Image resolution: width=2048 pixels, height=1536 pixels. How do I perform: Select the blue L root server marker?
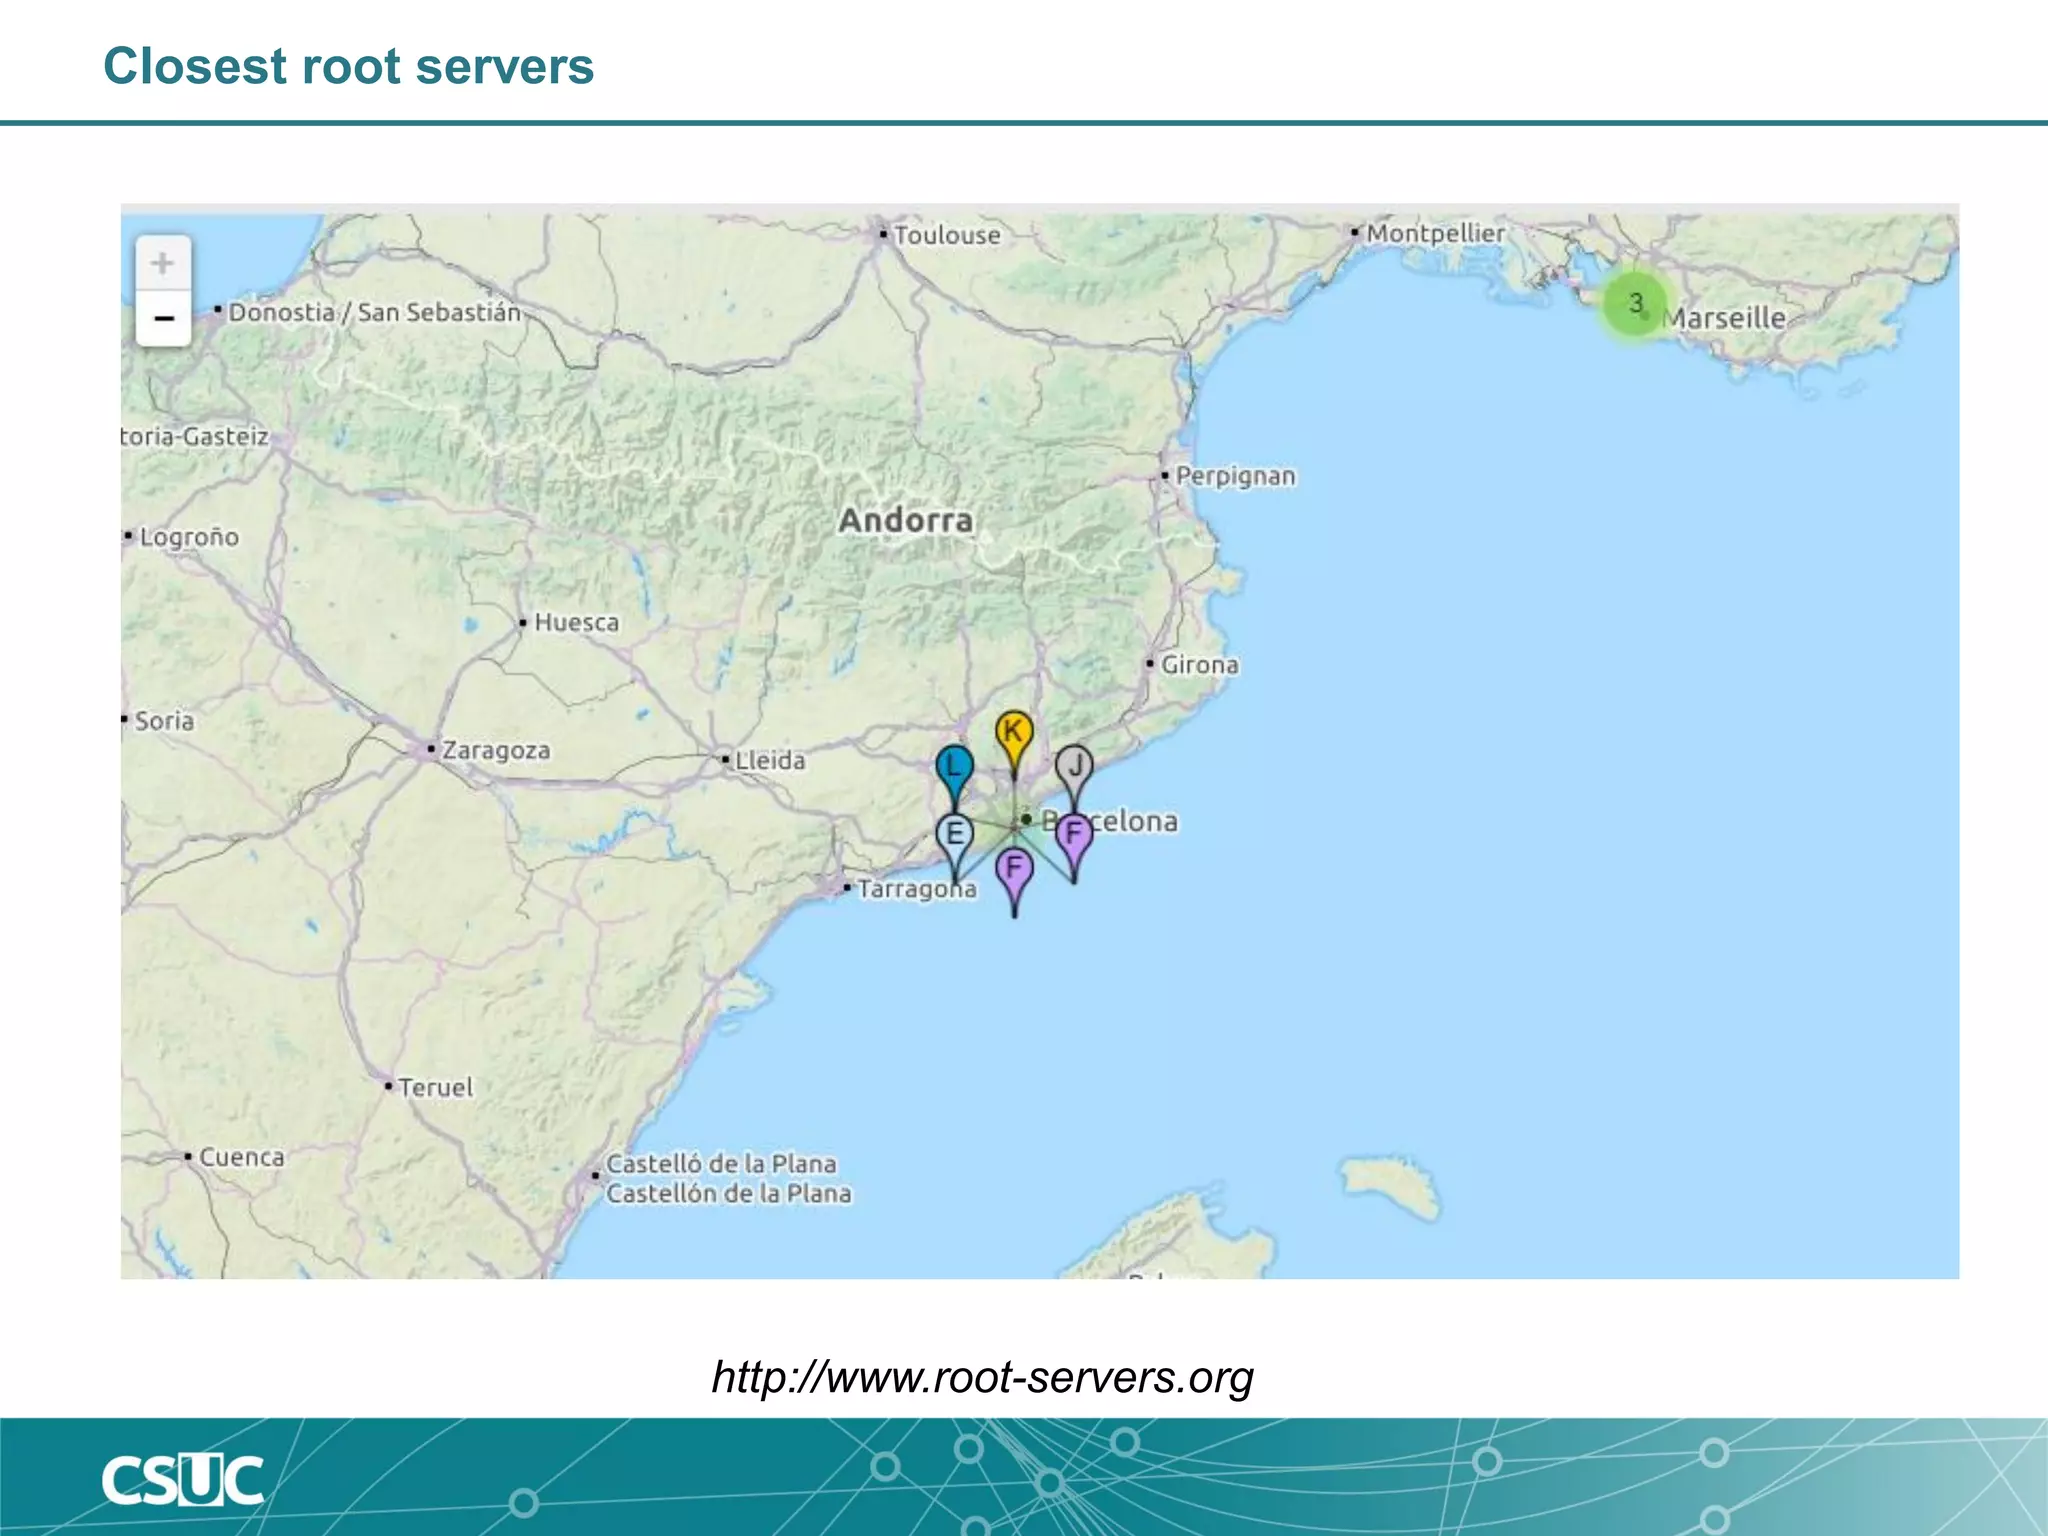(x=954, y=778)
